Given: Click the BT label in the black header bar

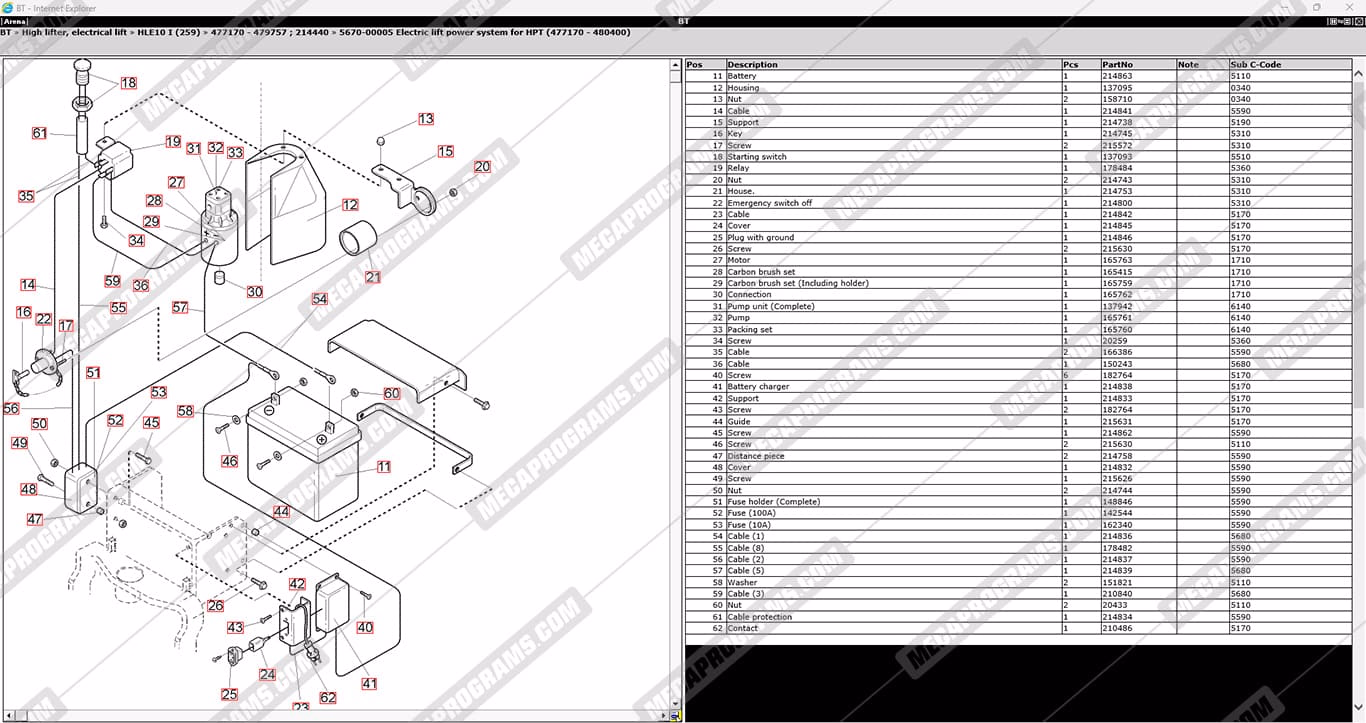Looking at the screenshot, I should pos(683,21).
